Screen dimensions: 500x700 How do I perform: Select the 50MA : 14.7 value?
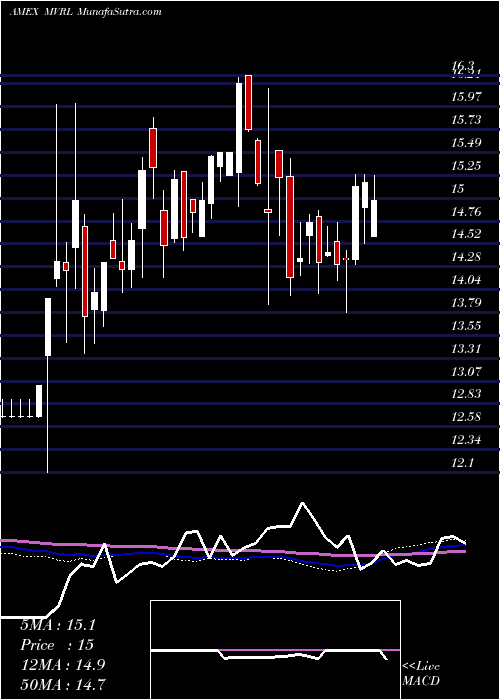[64, 685]
